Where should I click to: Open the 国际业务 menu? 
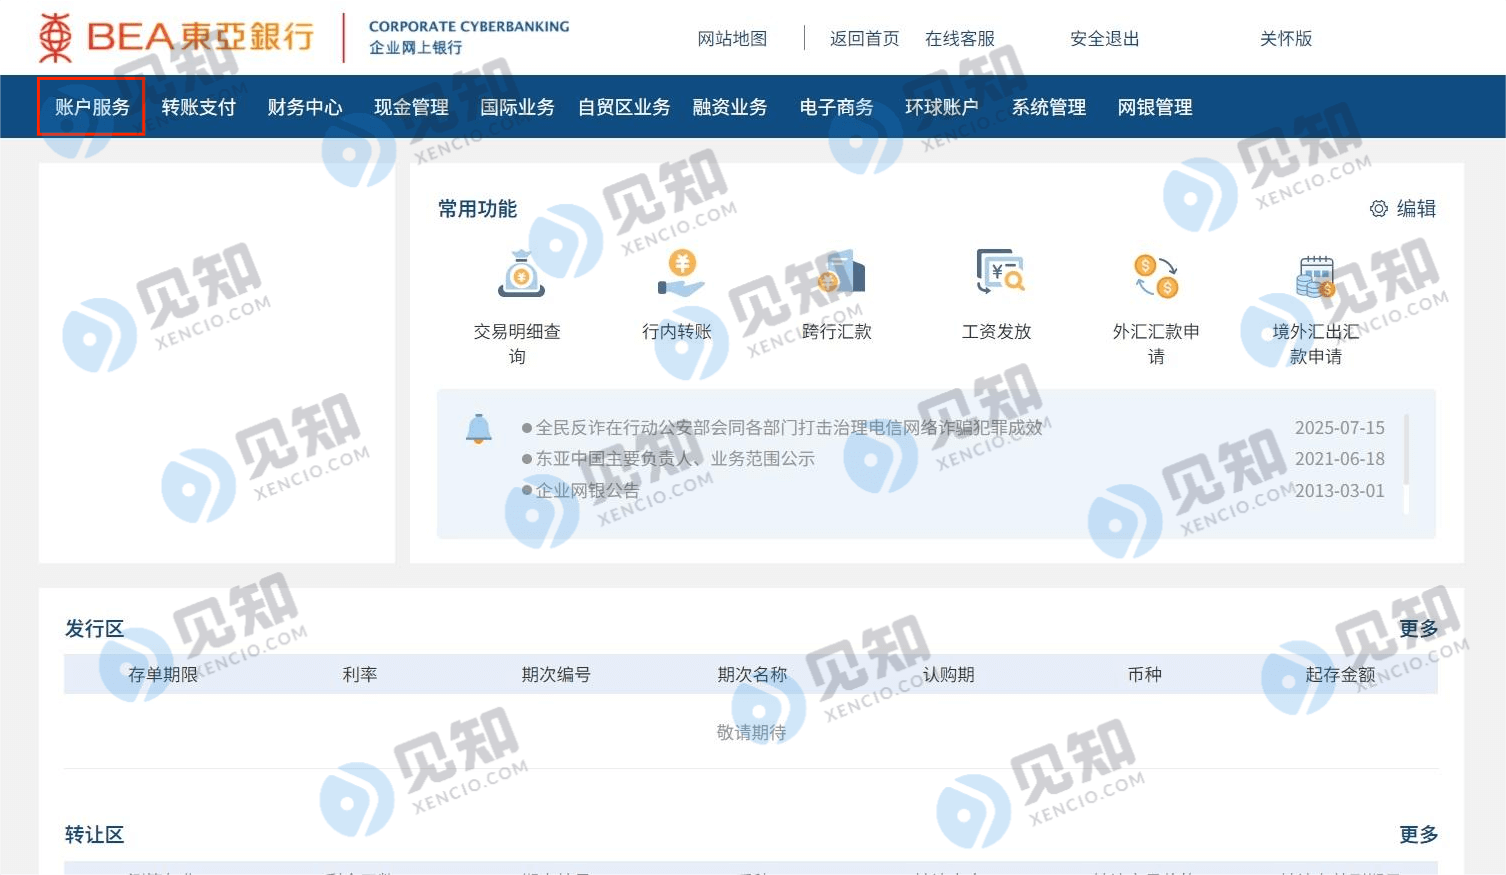pos(517,107)
